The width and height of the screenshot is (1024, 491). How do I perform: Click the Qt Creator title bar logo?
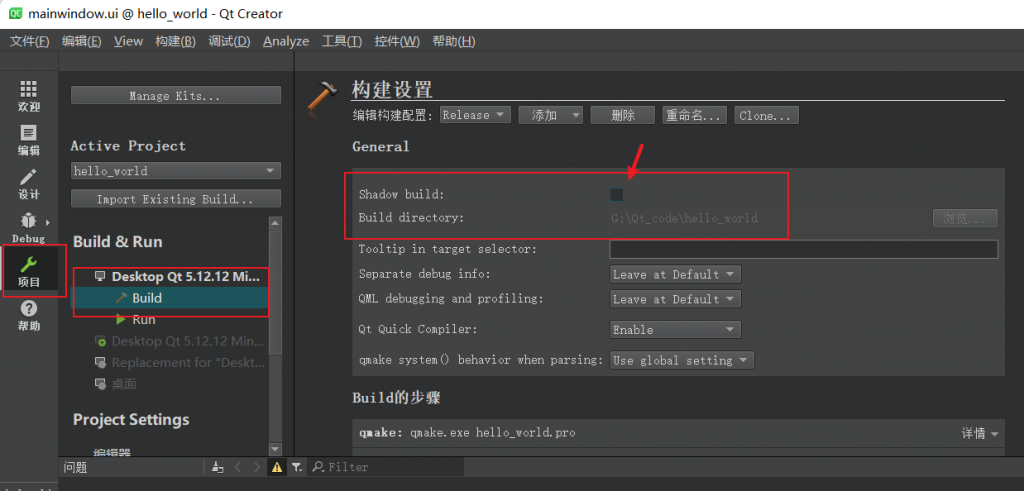16,13
